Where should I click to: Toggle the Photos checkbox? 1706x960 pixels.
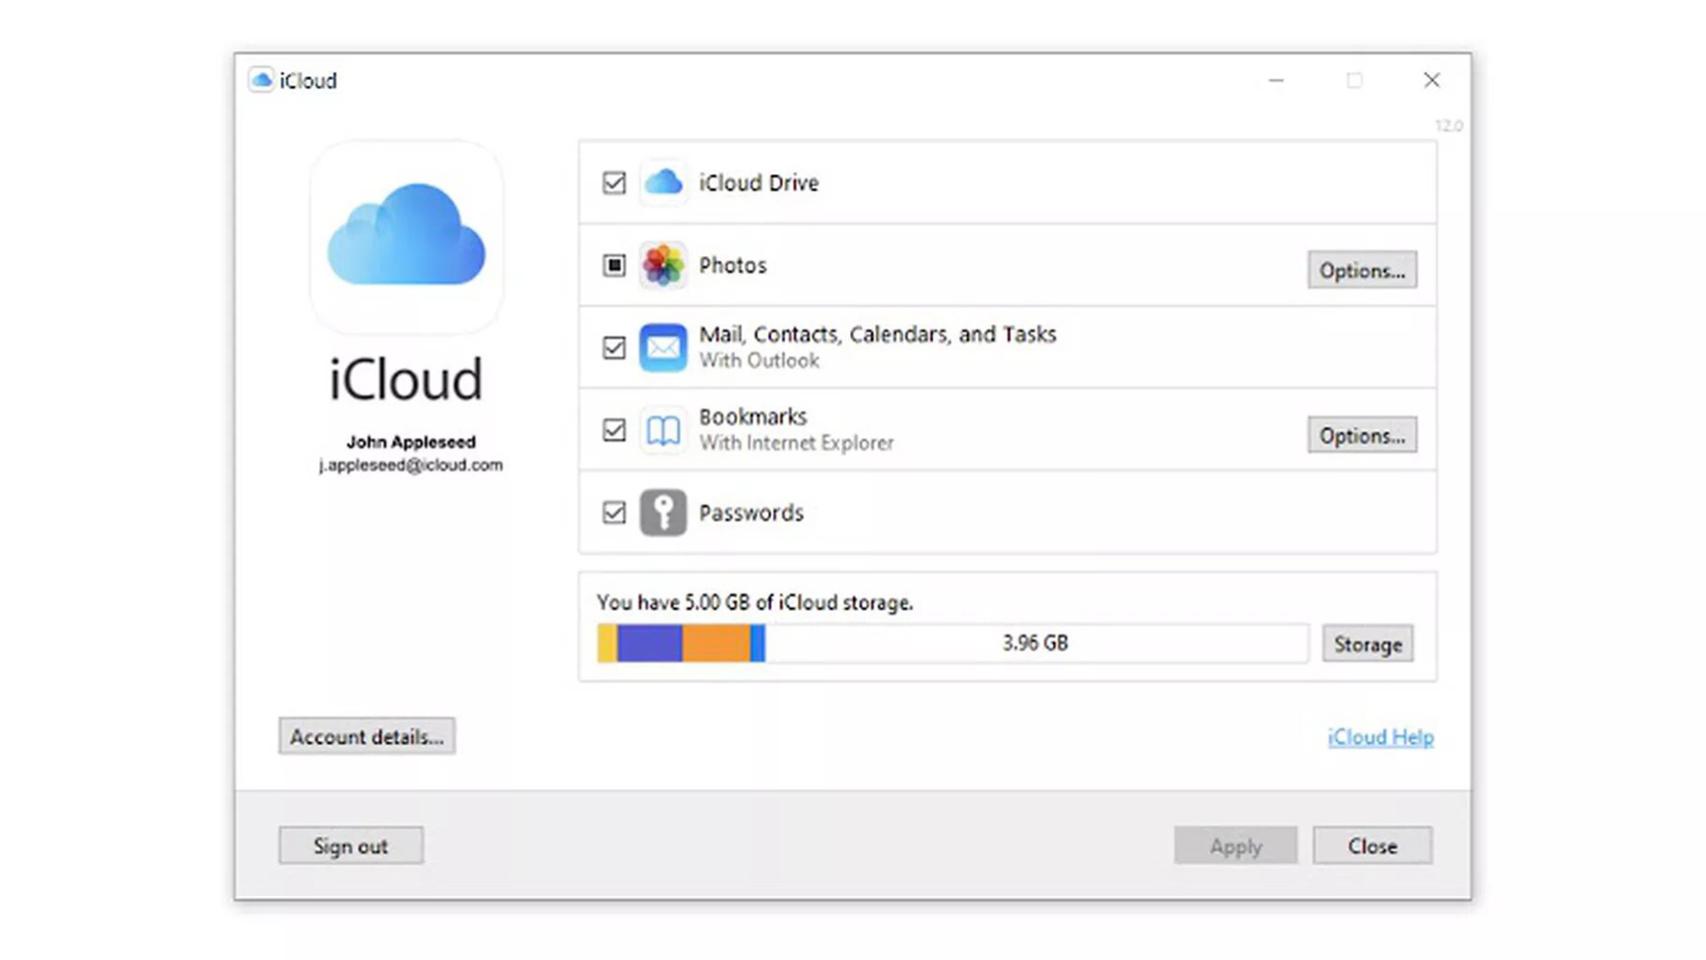pos(614,265)
